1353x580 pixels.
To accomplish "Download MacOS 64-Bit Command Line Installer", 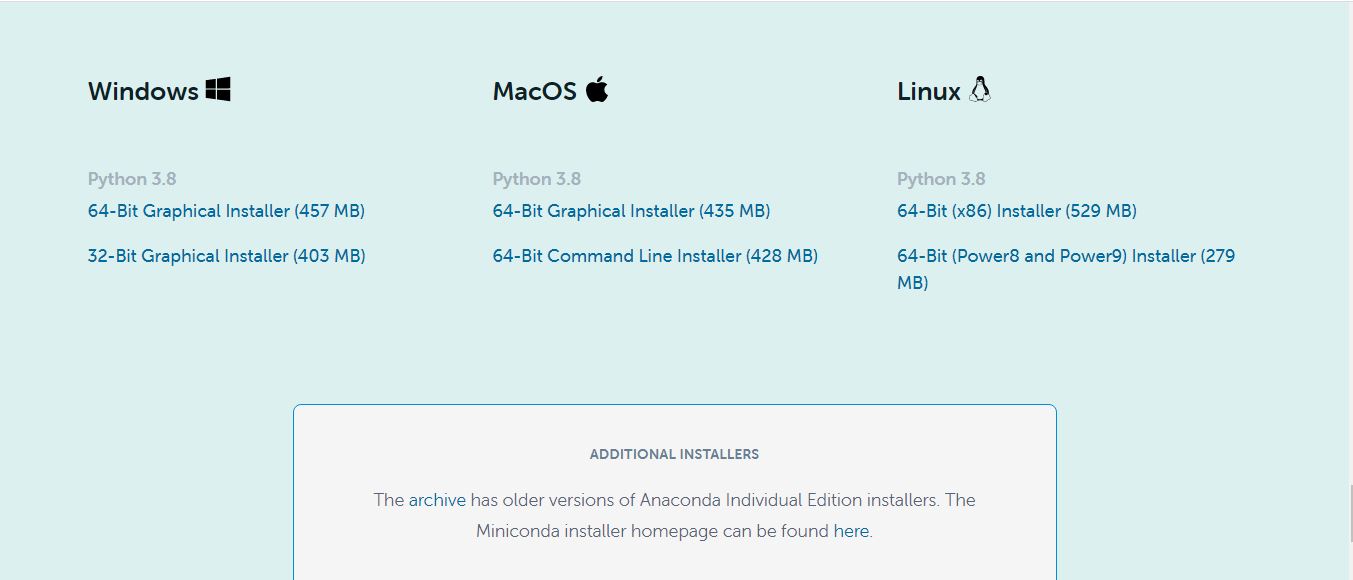I will [x=655, y=256].
